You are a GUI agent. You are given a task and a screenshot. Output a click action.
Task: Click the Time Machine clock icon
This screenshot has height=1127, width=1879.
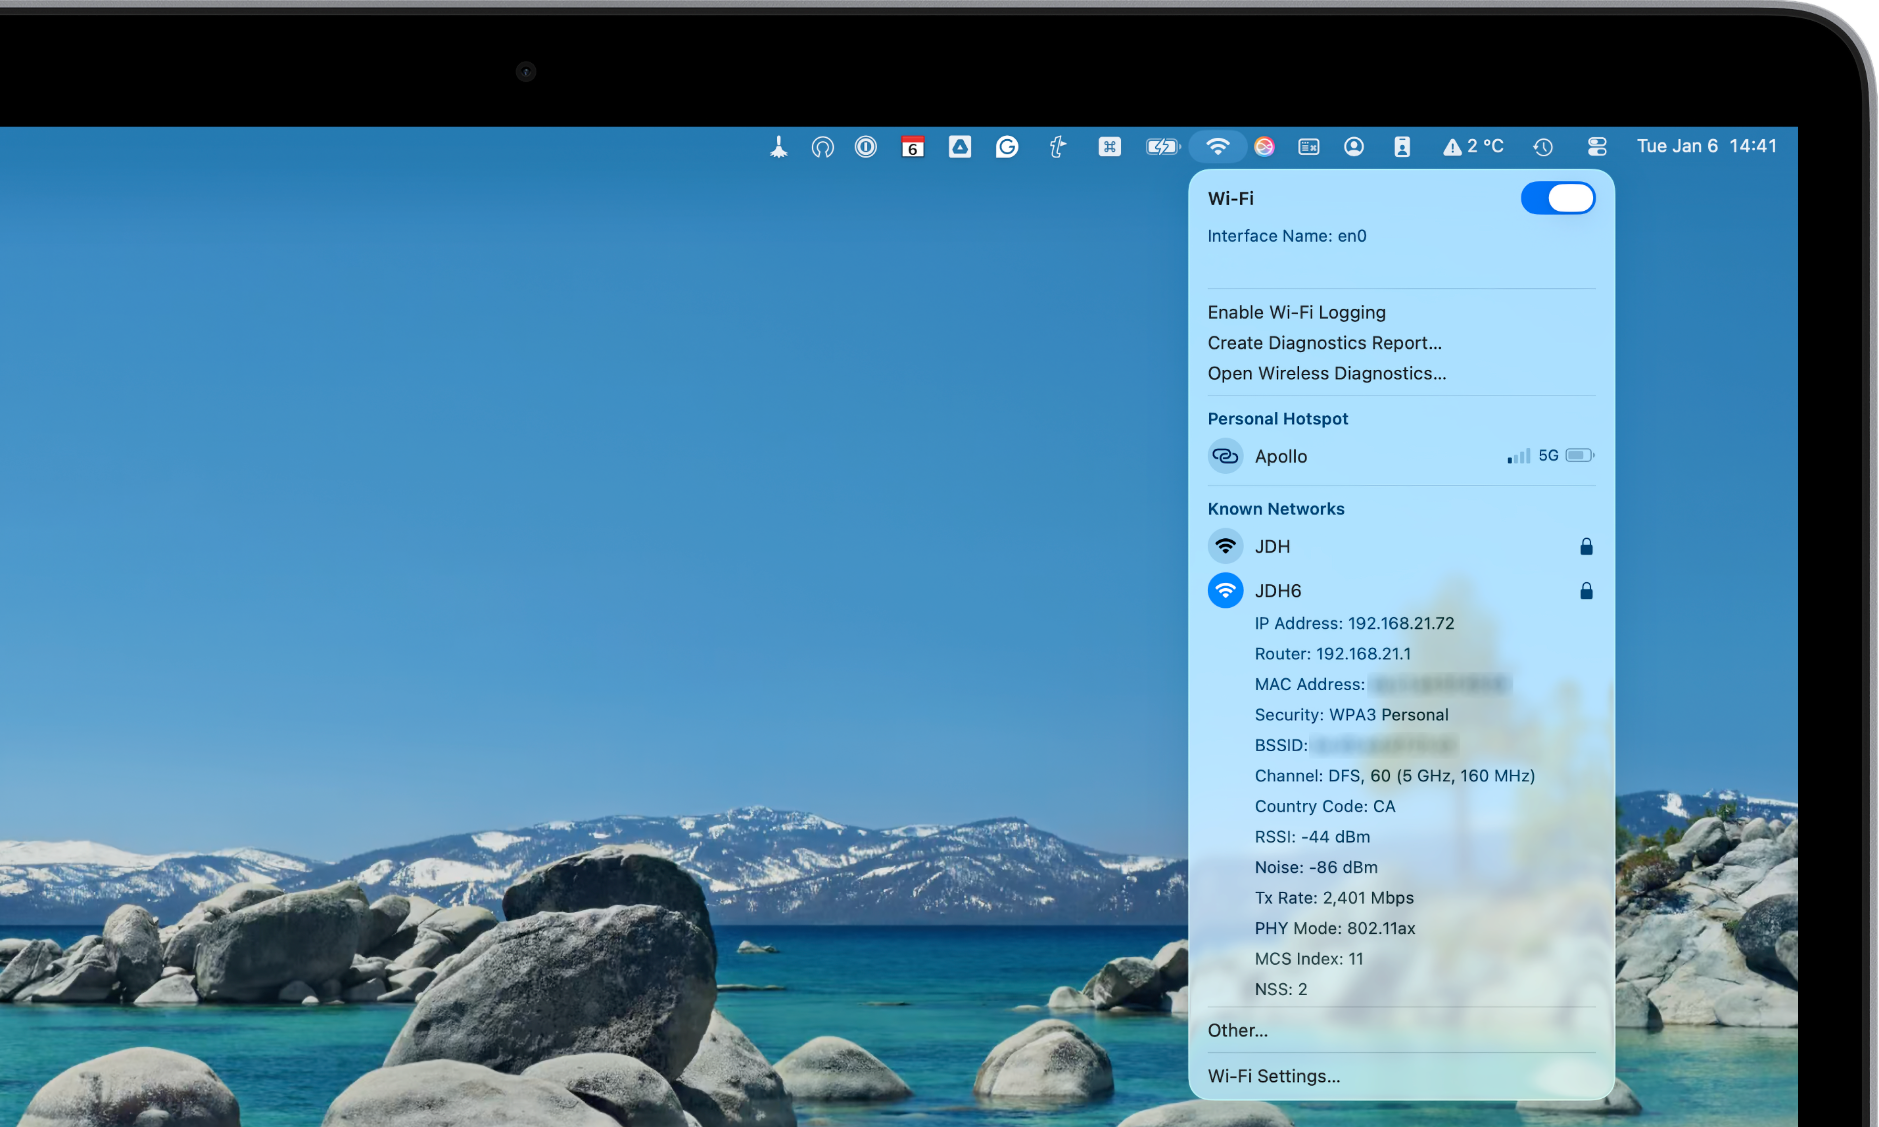click(1543, 147)
